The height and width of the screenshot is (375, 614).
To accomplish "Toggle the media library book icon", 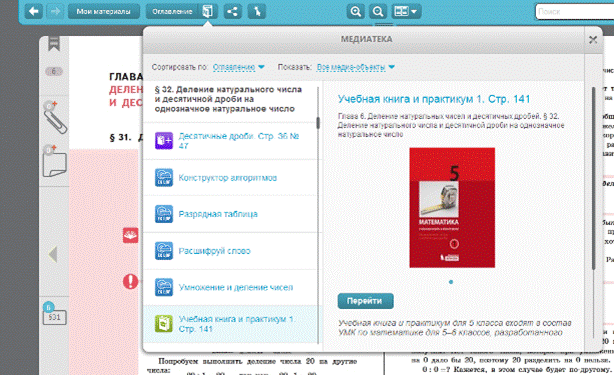I will click(208, 11).
